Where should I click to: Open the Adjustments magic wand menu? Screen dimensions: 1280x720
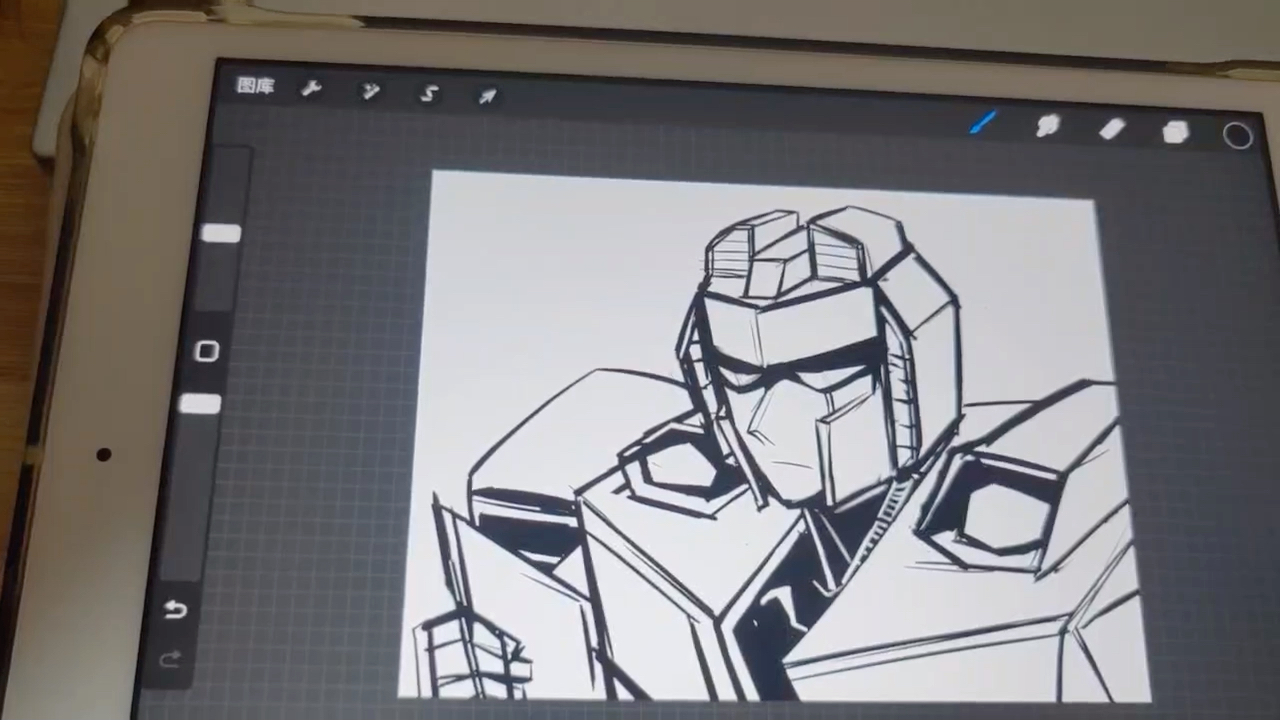click(371, 92)
